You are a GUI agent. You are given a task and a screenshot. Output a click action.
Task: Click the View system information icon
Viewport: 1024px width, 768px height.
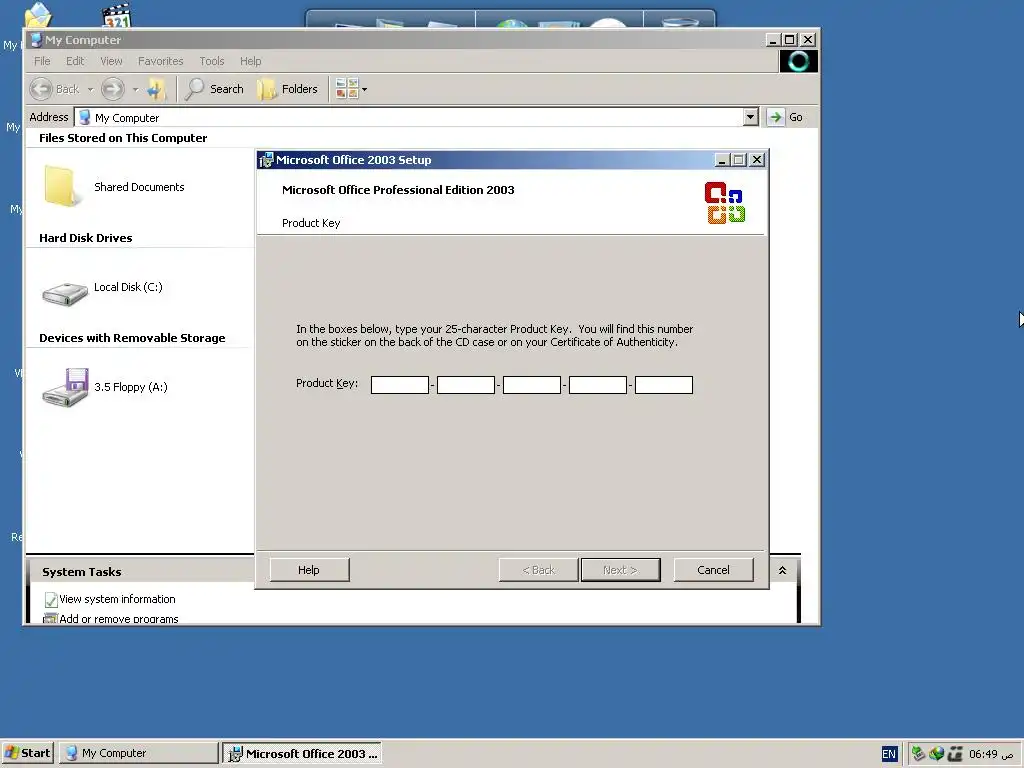pyautogui.click(x=50, y=599)
